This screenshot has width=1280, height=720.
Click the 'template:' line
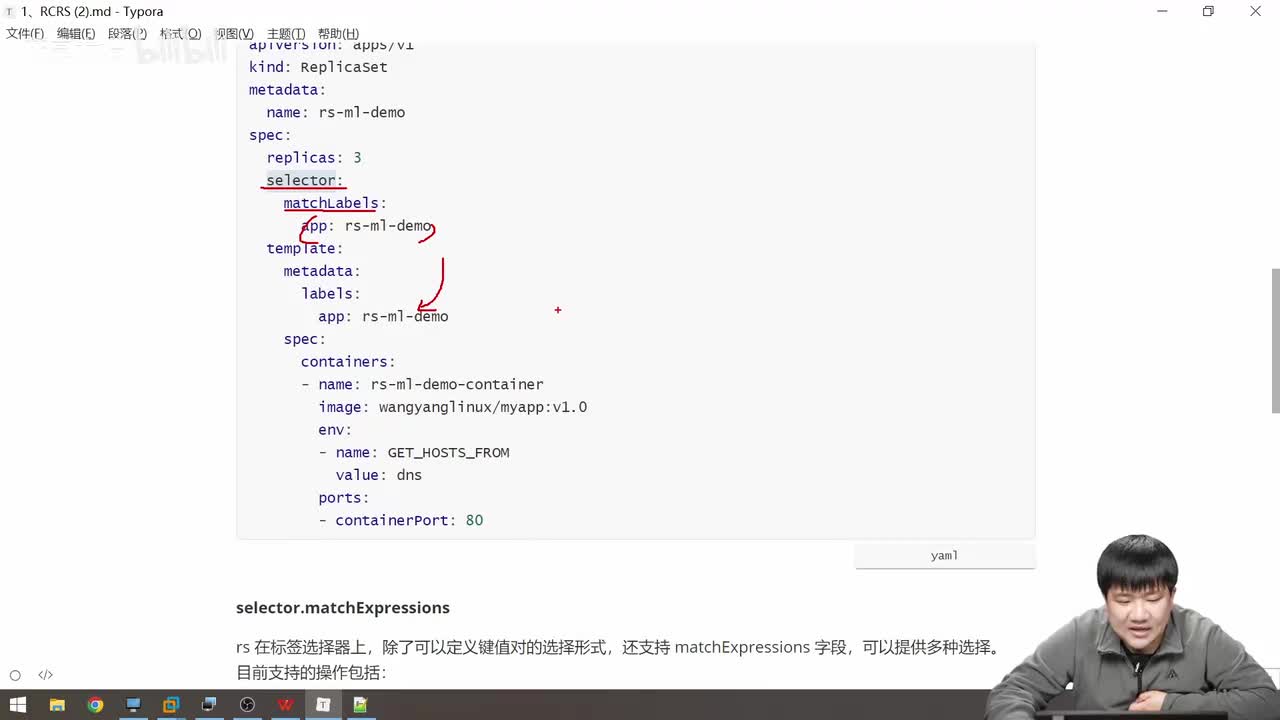305,248
